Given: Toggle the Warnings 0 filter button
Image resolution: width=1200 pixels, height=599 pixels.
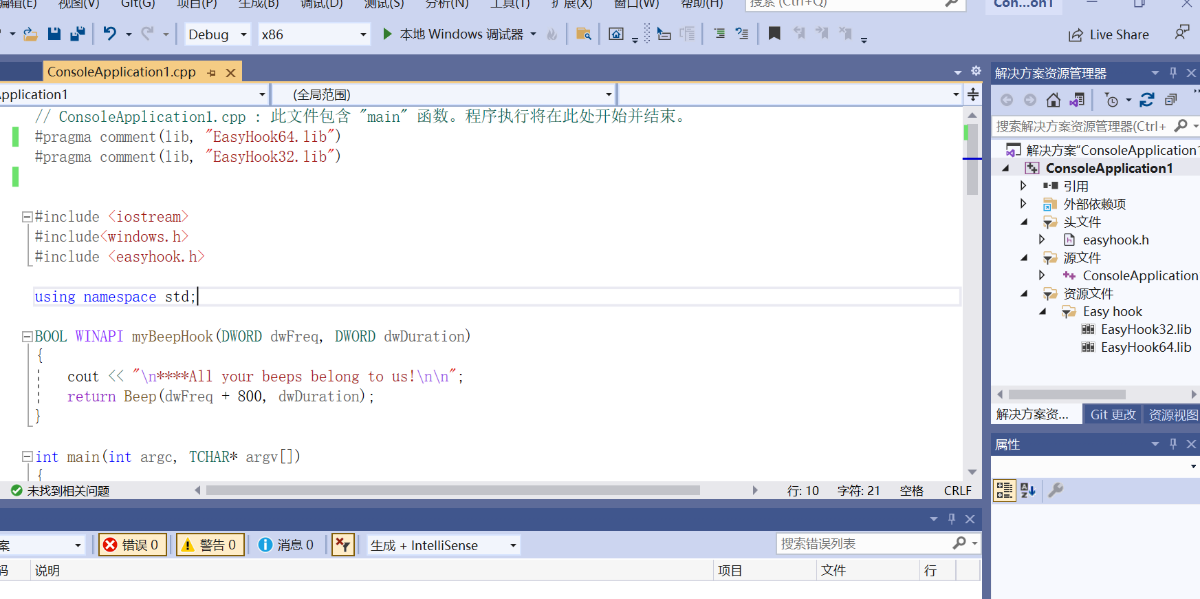Looking at the screenshot, I should (x=211, y=545).
